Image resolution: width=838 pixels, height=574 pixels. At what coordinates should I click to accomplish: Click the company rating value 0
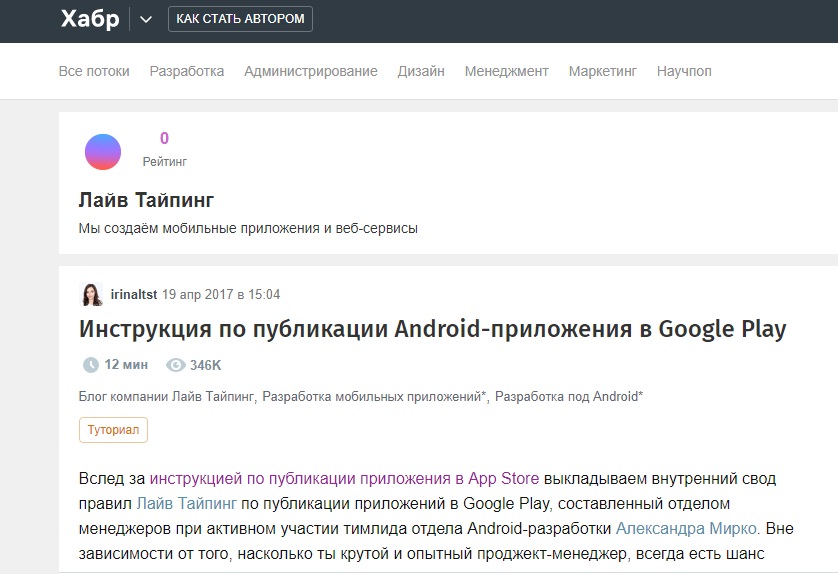pyautogui.click(x=165, y=138)
